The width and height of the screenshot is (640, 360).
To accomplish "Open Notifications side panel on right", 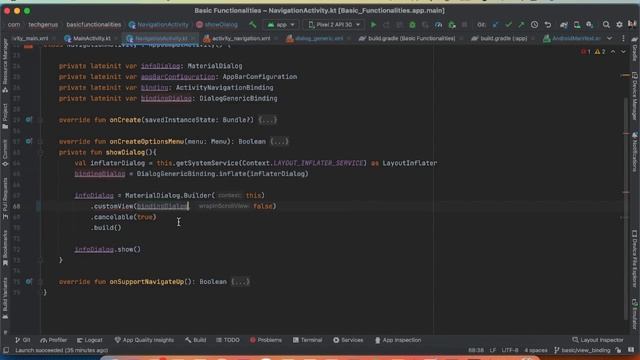I will click(x=635, y=152).
